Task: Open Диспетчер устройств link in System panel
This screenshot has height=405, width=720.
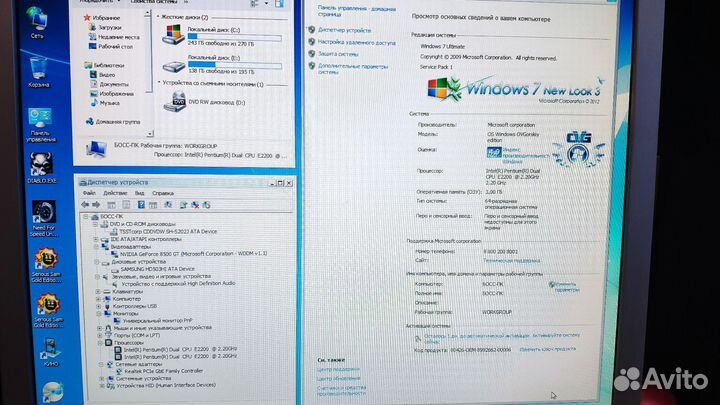Action: [344, 30]
